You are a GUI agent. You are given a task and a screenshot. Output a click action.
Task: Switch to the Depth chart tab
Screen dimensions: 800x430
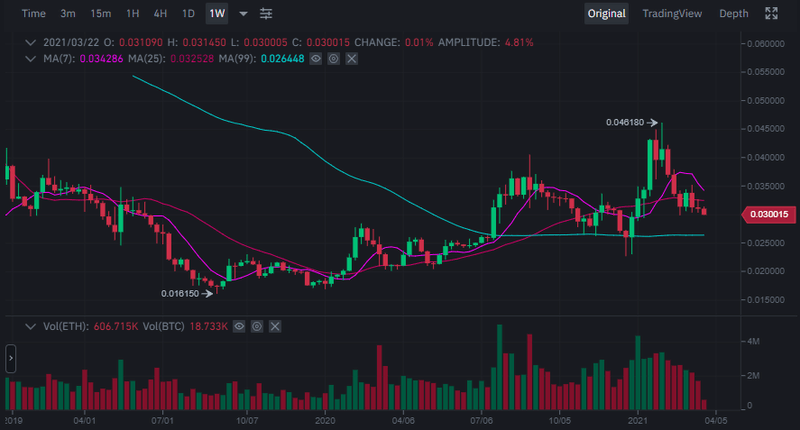733,14
